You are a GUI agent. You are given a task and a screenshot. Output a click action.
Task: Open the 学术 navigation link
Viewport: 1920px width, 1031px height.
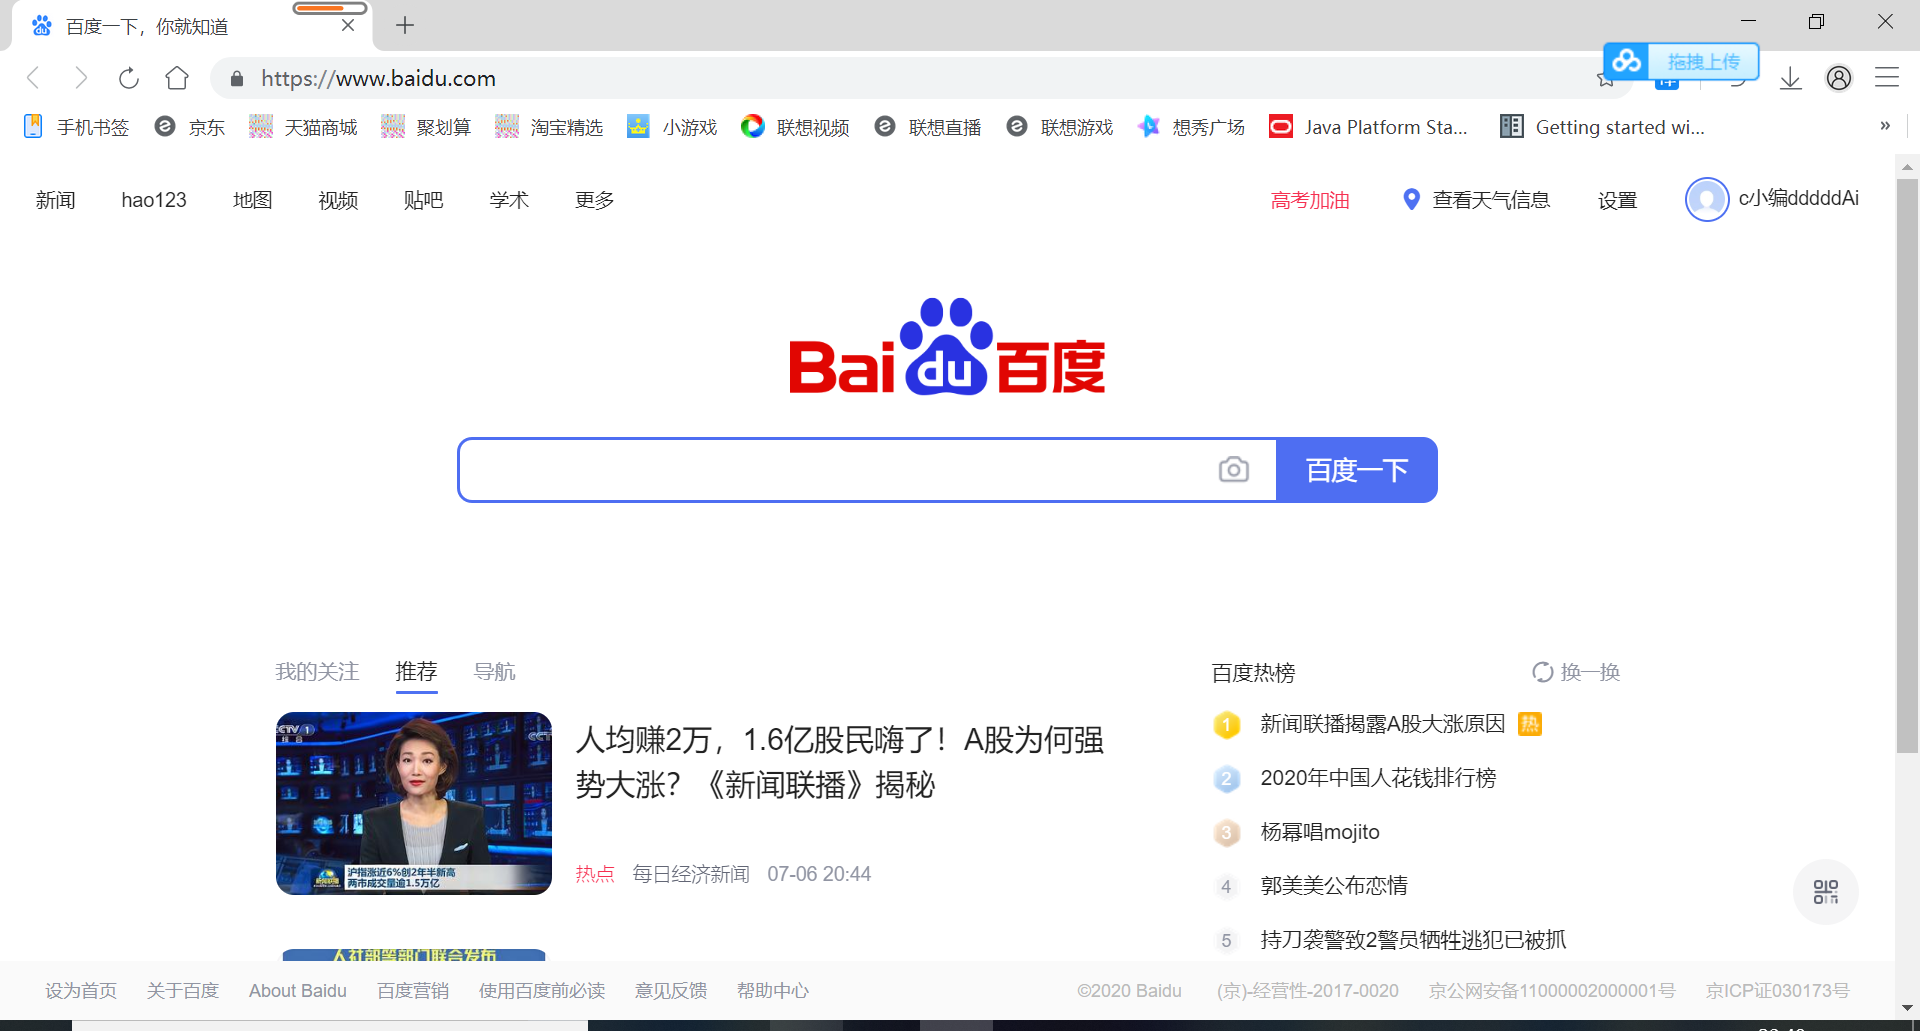coord(509,200)
